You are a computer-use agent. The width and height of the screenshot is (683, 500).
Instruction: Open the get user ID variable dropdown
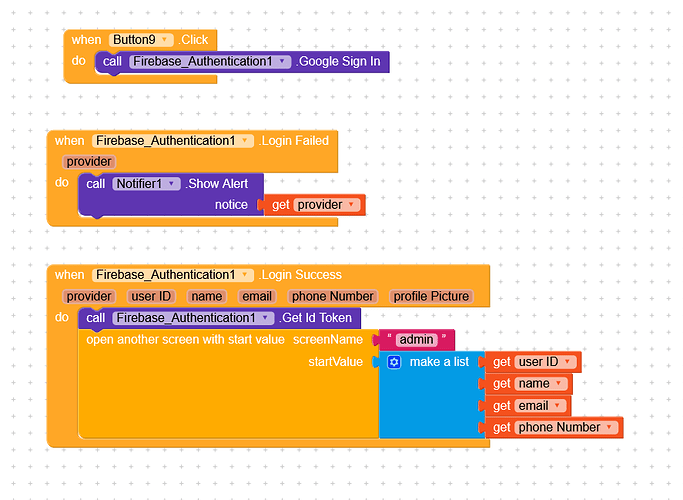tap(567, 362)
